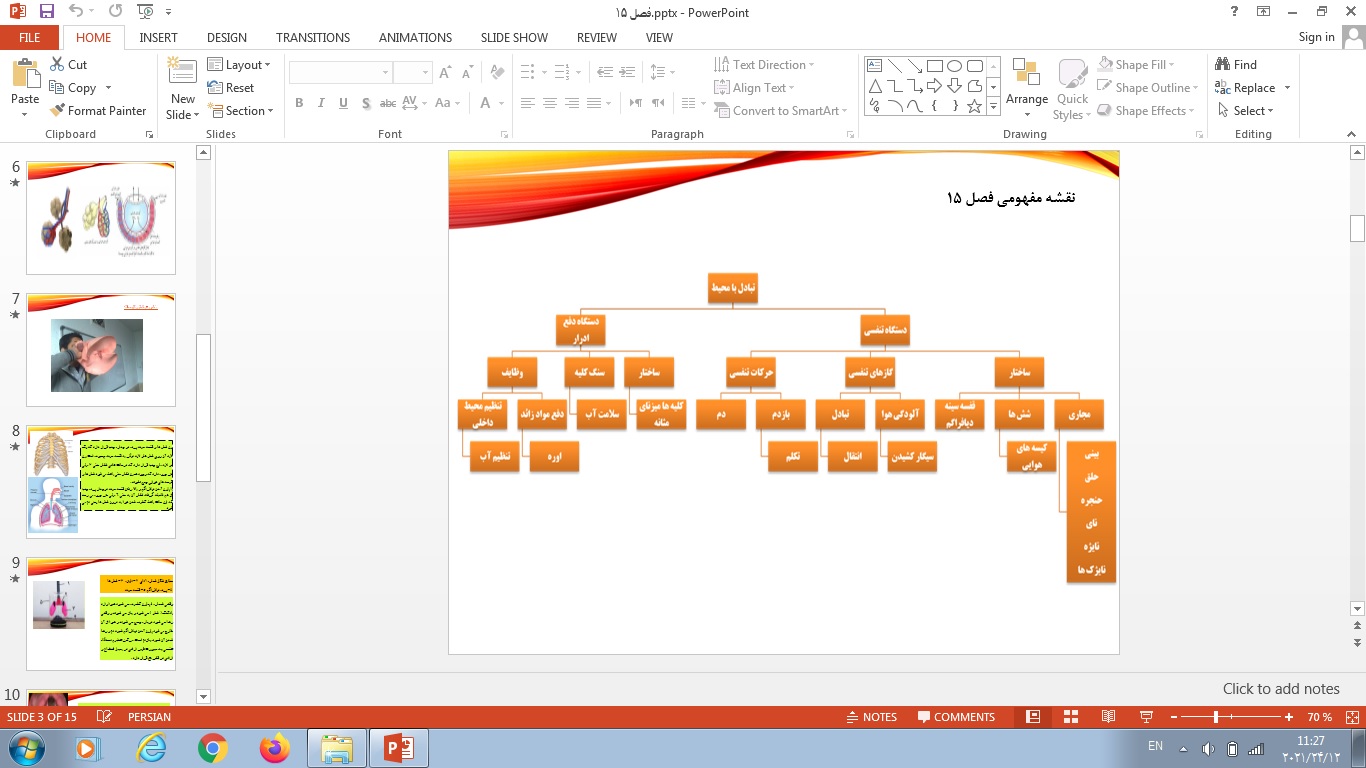This screenshot has width=1366, height=768.
Task: Click the zoom slider handle
Action: click(1216, 717)
